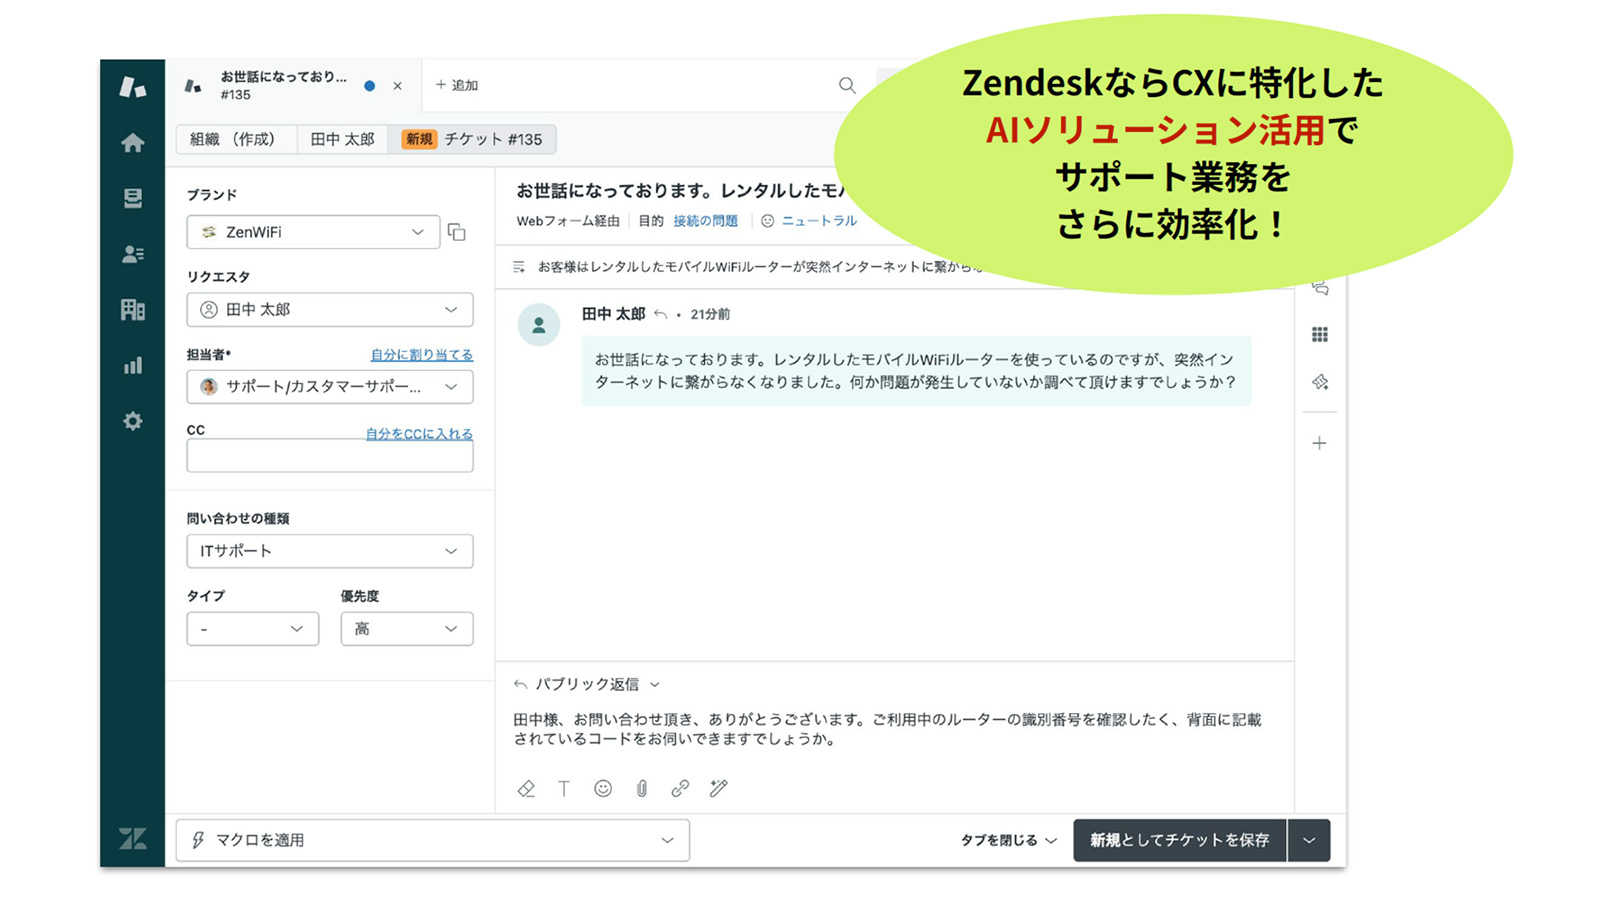The image size is (1600, 900).
Task: Click the reply arrow beside 田中 太郎
Action: [660, 314]
